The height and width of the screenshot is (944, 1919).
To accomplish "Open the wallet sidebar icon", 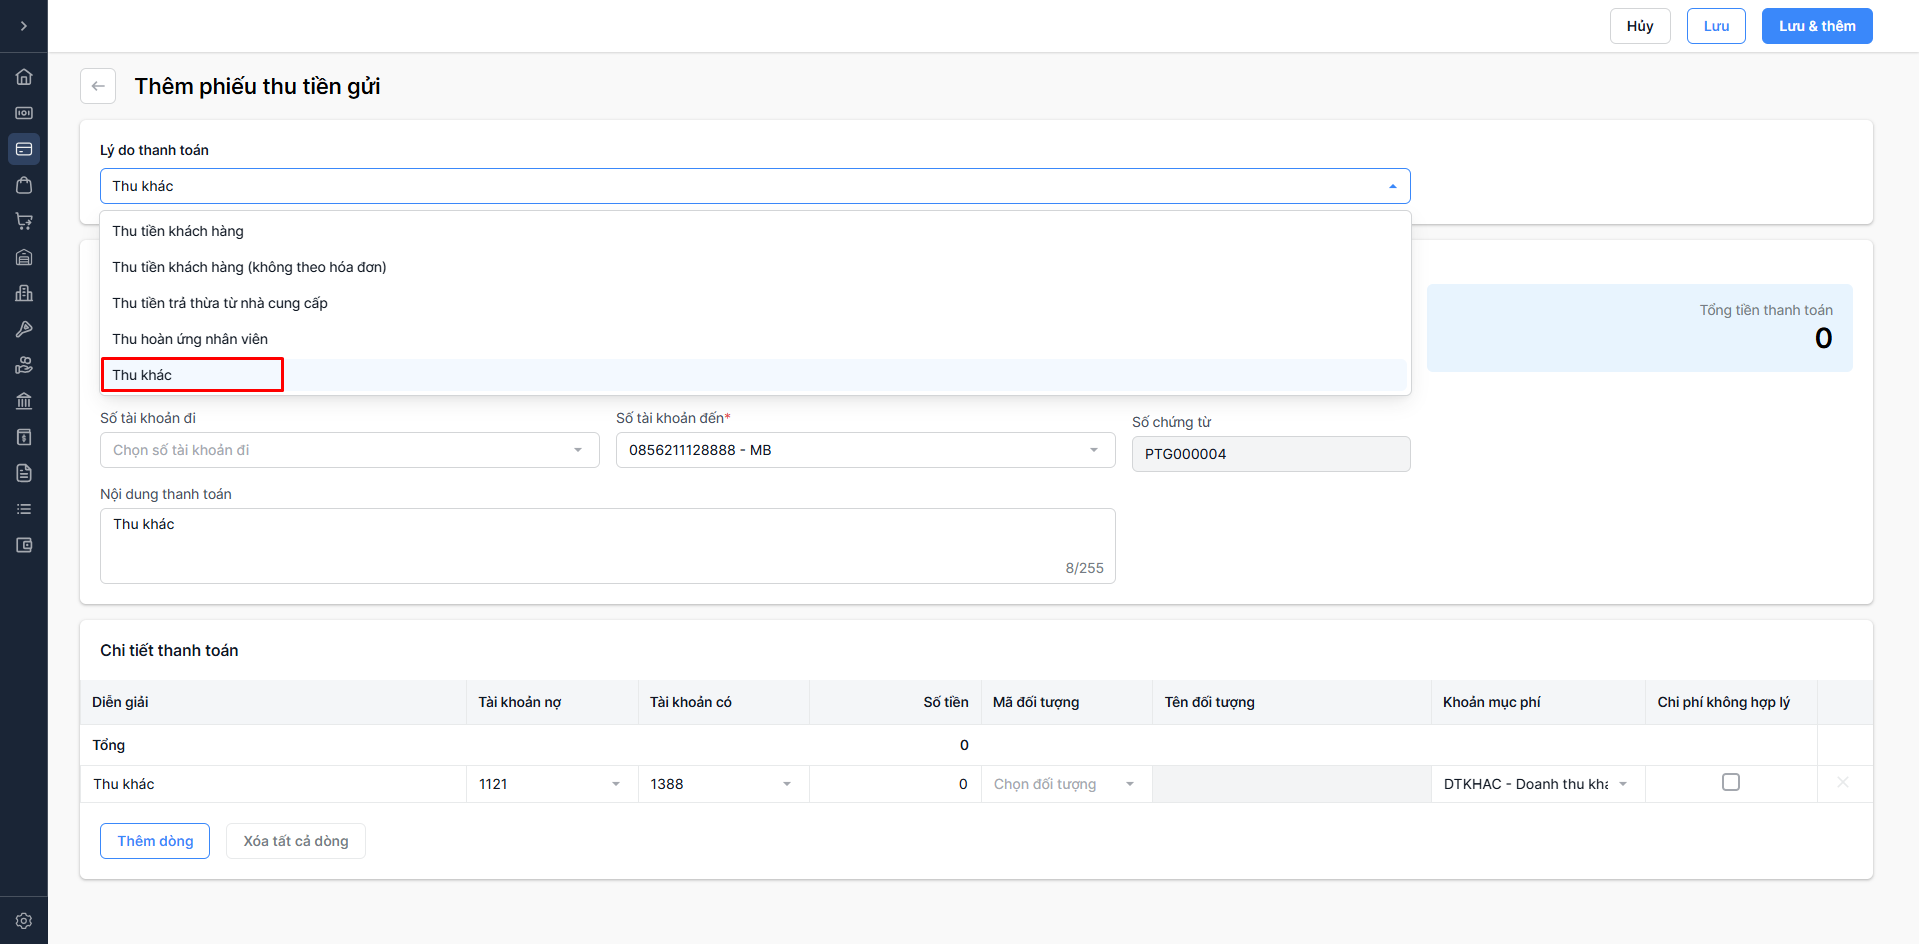I will pyautogui.click(x=24, y=545).
